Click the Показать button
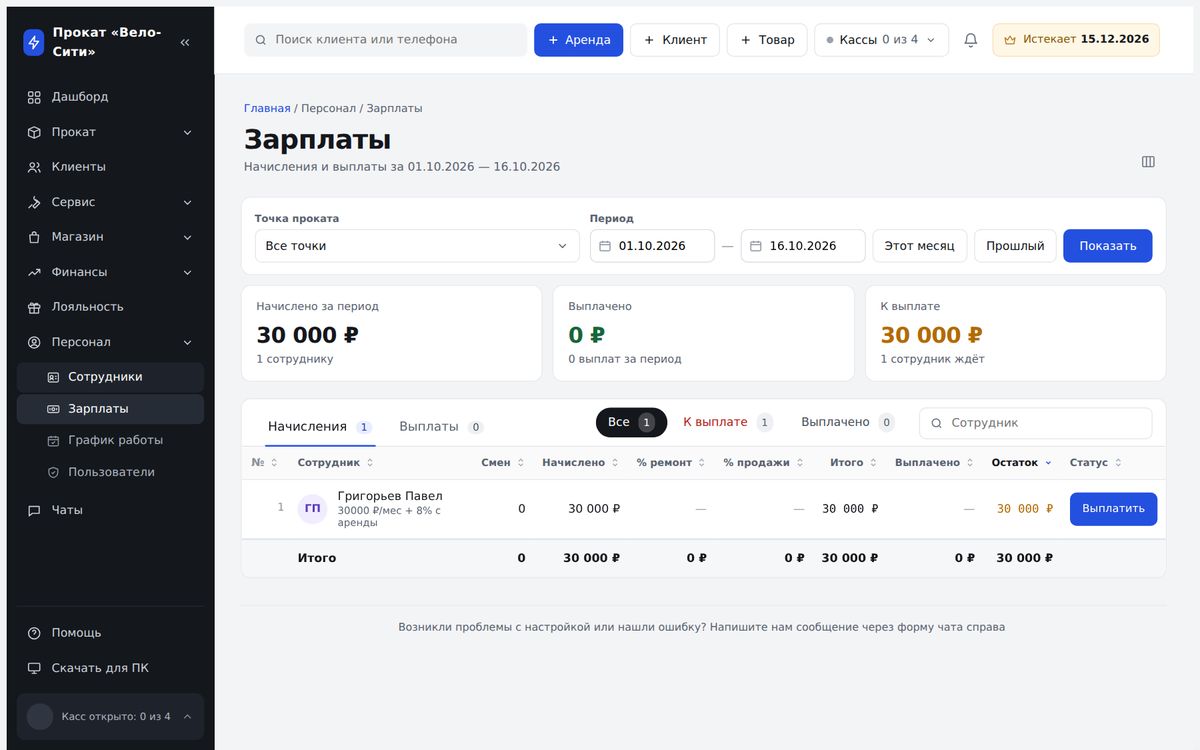The height and width of the screenshot is (750, 1200). coord(1108,246)
